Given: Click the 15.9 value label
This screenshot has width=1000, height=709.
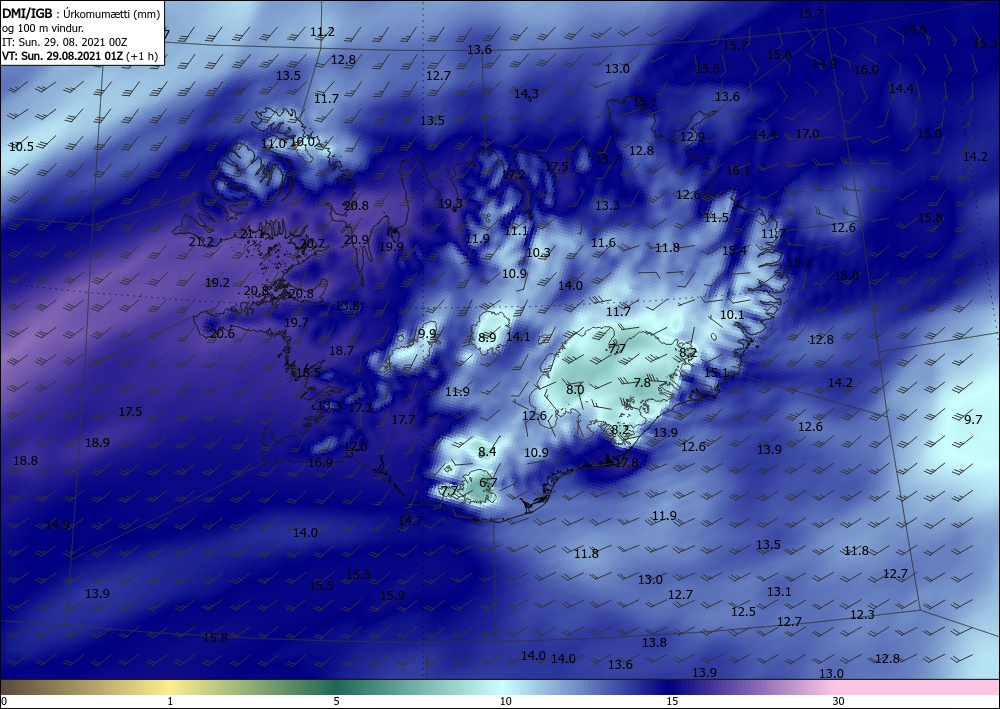Looking at the screenshot, I should click(x=392, y=596).
